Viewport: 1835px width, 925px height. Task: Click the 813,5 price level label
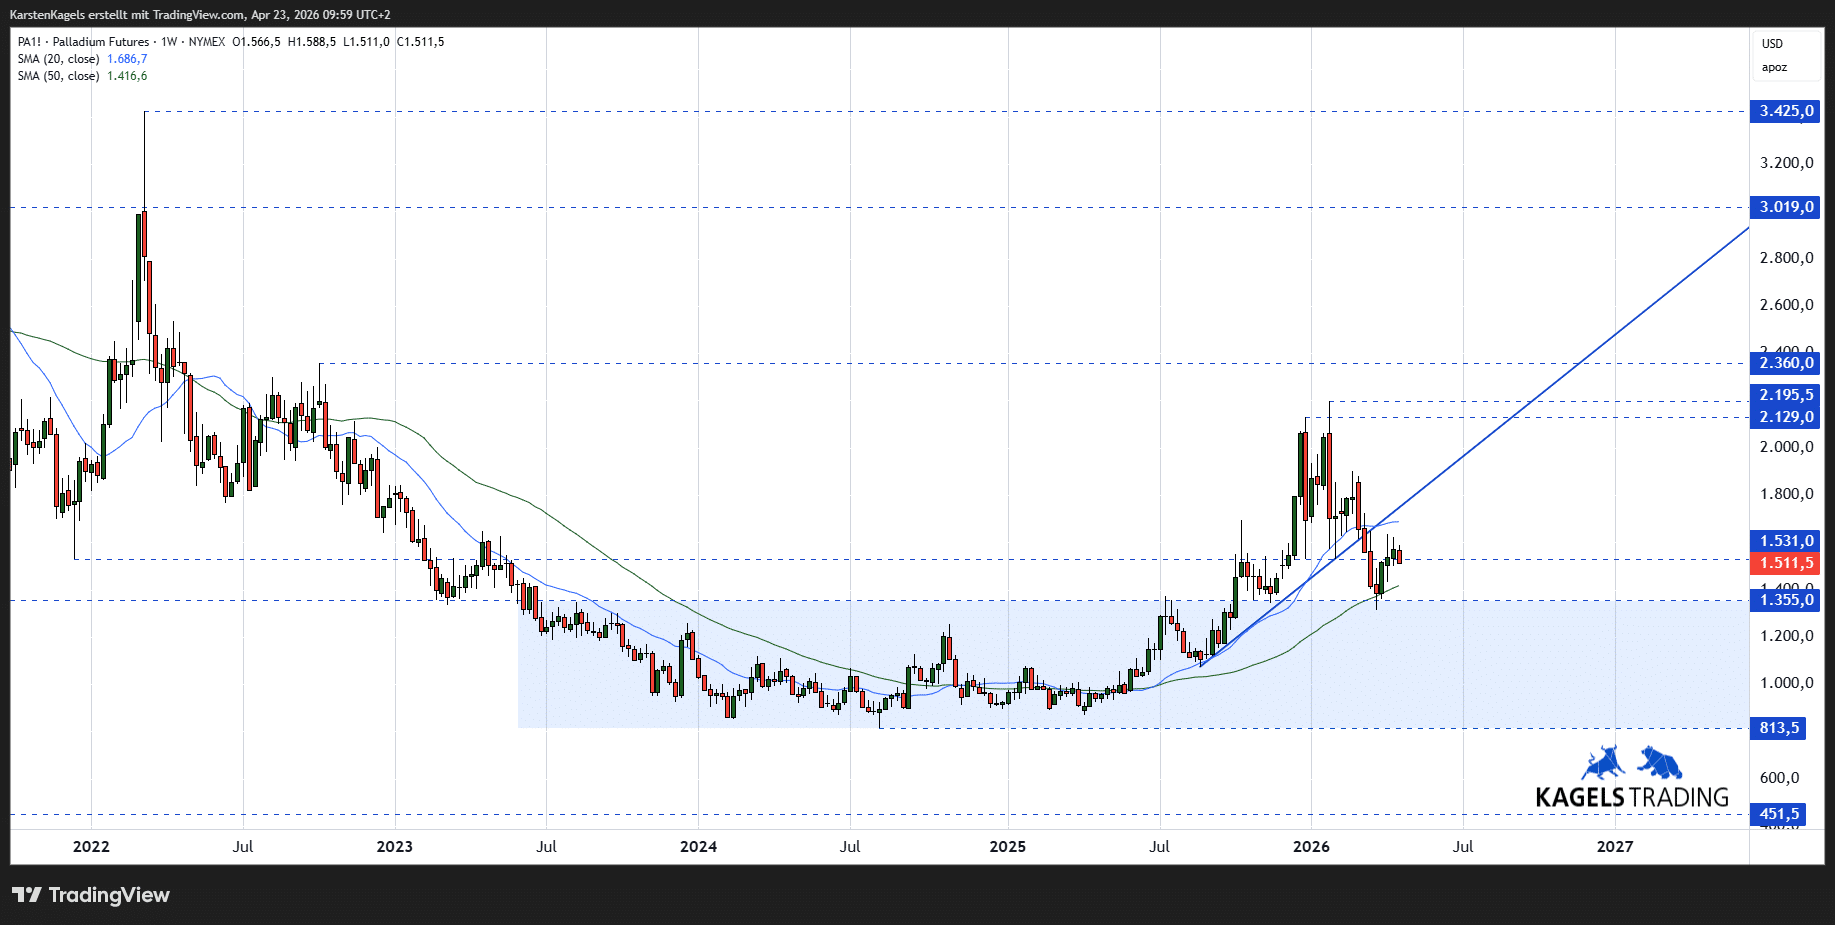tap(1779, 728)
